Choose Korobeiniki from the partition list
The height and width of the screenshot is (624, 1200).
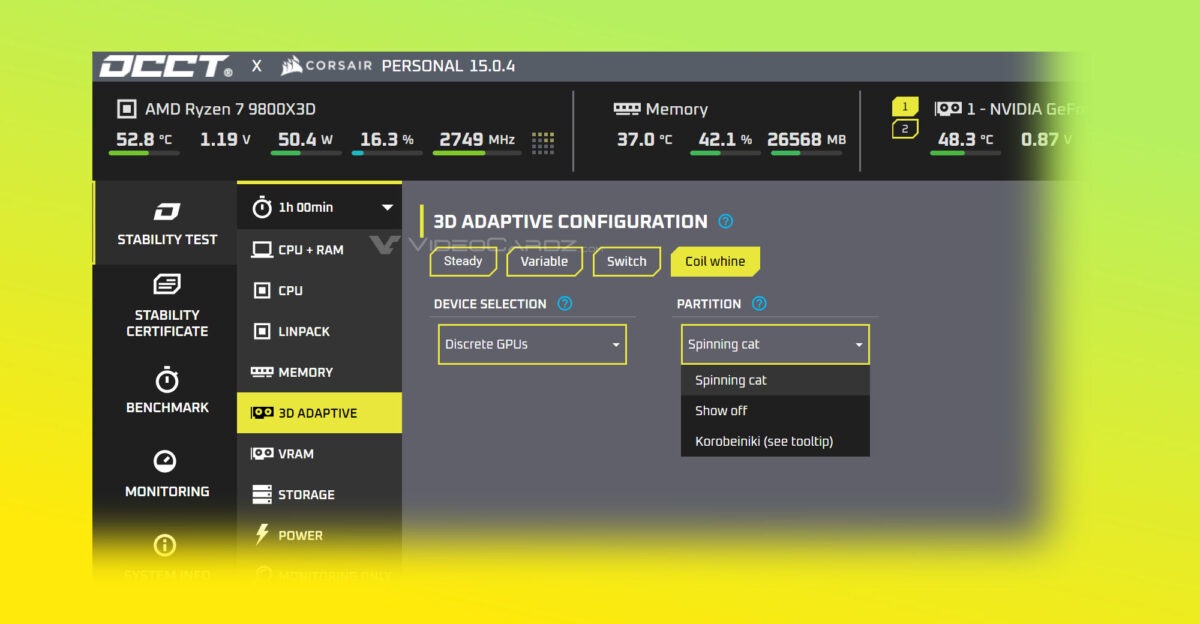tap(764, 441)
